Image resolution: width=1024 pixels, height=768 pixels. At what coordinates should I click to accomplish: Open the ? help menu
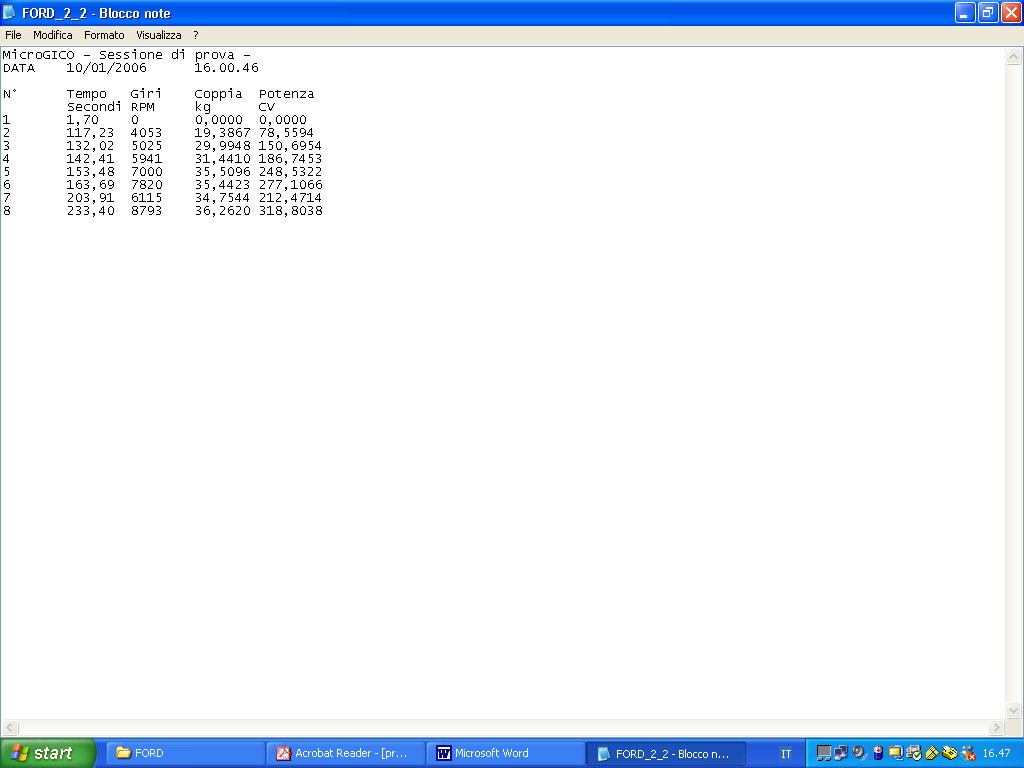pos(196,35)
